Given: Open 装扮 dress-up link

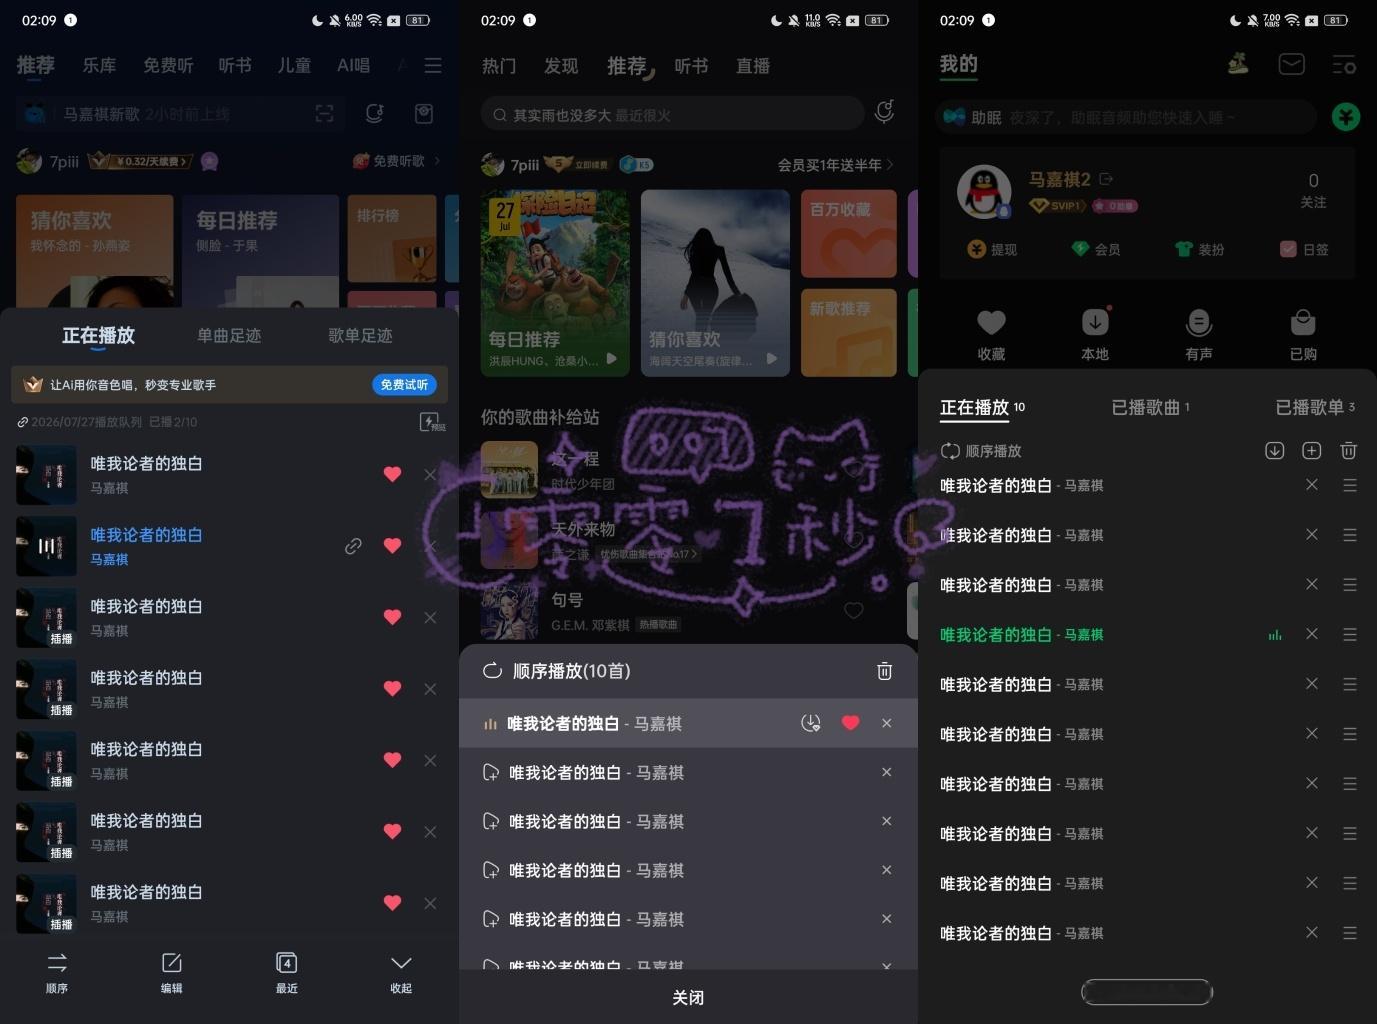Looking at the screenshot, I should 1200,249.
